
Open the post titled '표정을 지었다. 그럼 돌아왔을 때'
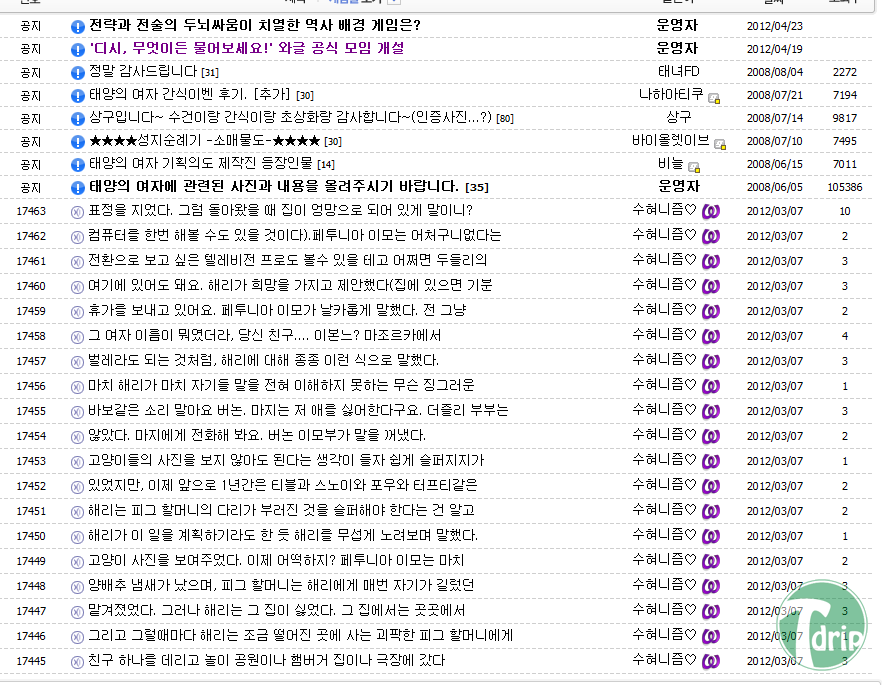281,211
